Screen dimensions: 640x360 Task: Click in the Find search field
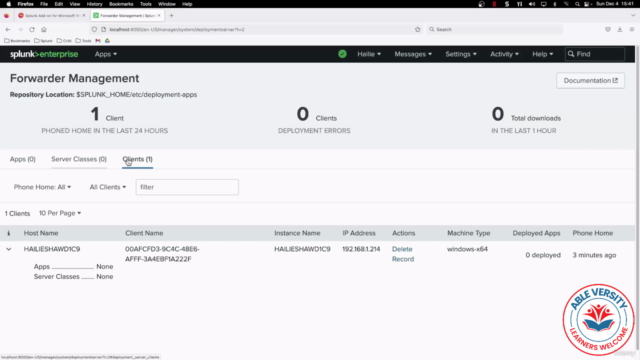pos(595,54)
